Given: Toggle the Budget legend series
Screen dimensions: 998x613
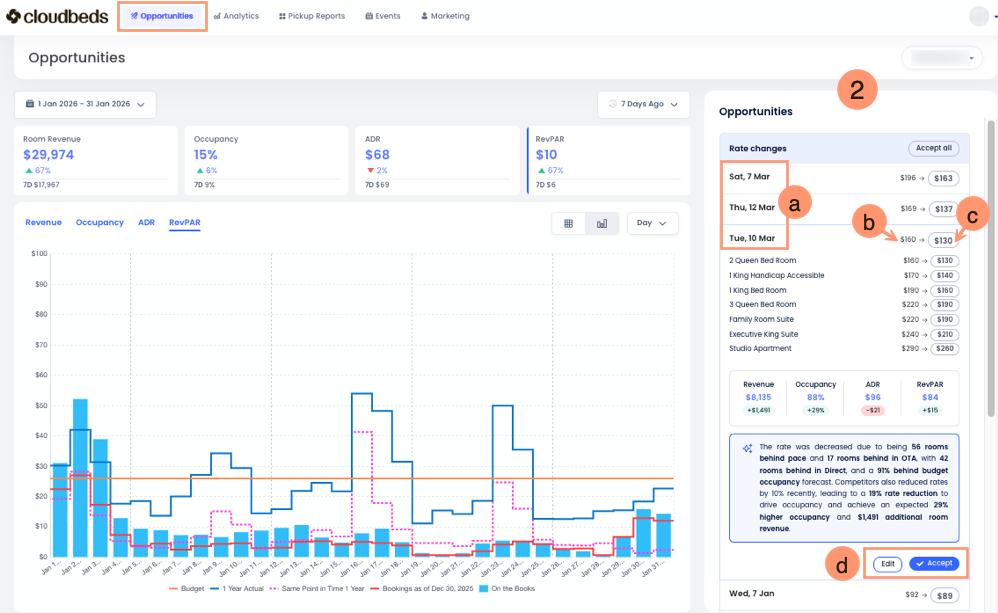Looking at the screenshot, I should (x=186, y=589).
